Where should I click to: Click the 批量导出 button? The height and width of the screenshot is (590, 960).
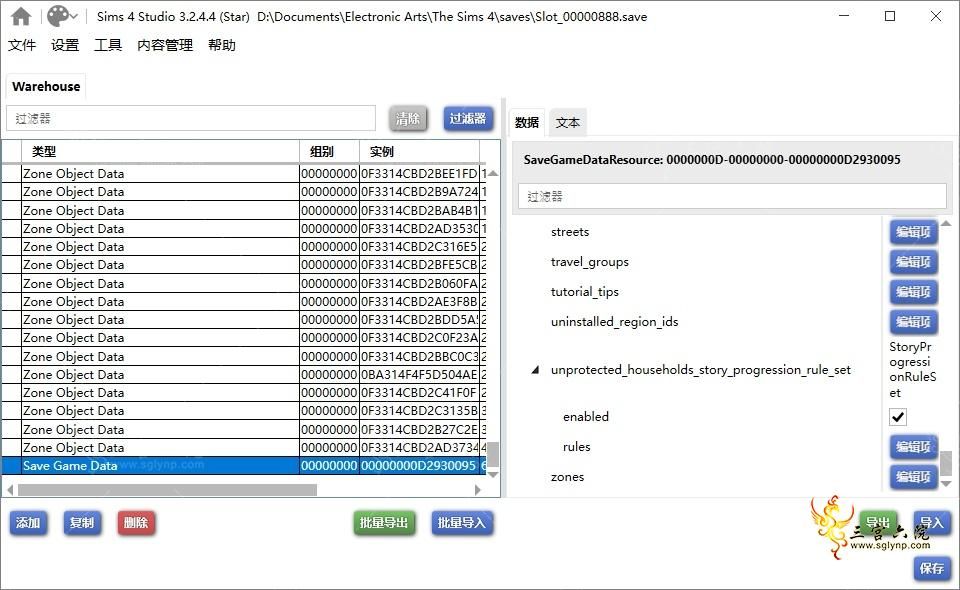[384, 523]
